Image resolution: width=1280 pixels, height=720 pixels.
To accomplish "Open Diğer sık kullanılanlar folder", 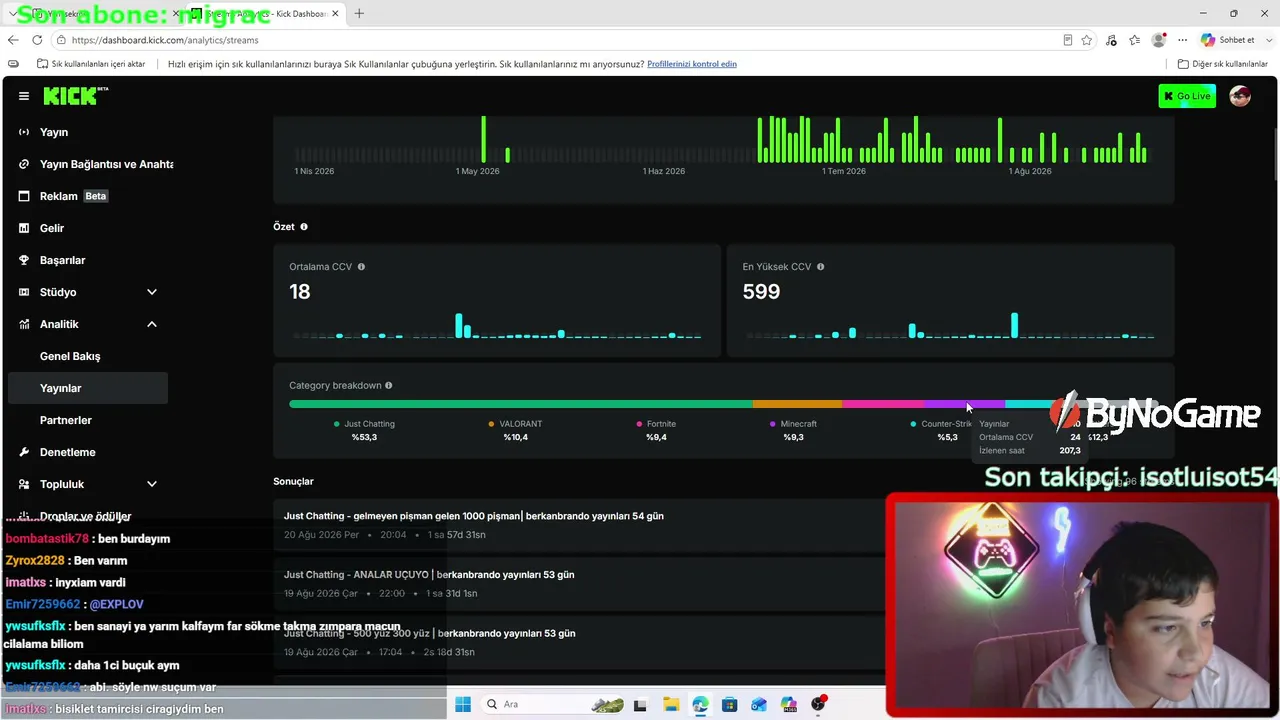I will [1223, 64].
